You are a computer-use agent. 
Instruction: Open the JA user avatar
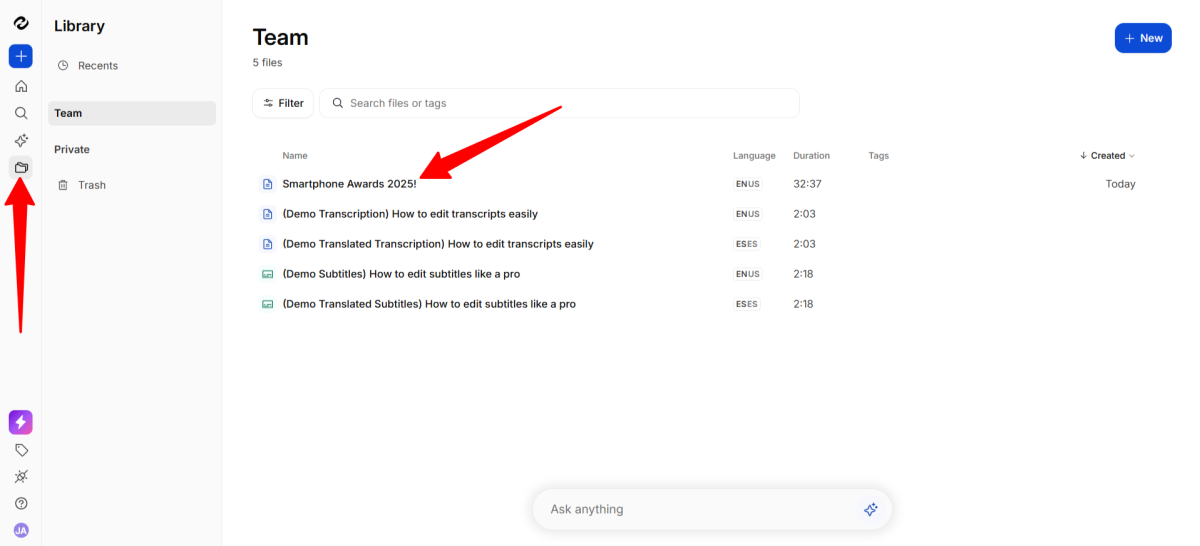pos(21,530)
